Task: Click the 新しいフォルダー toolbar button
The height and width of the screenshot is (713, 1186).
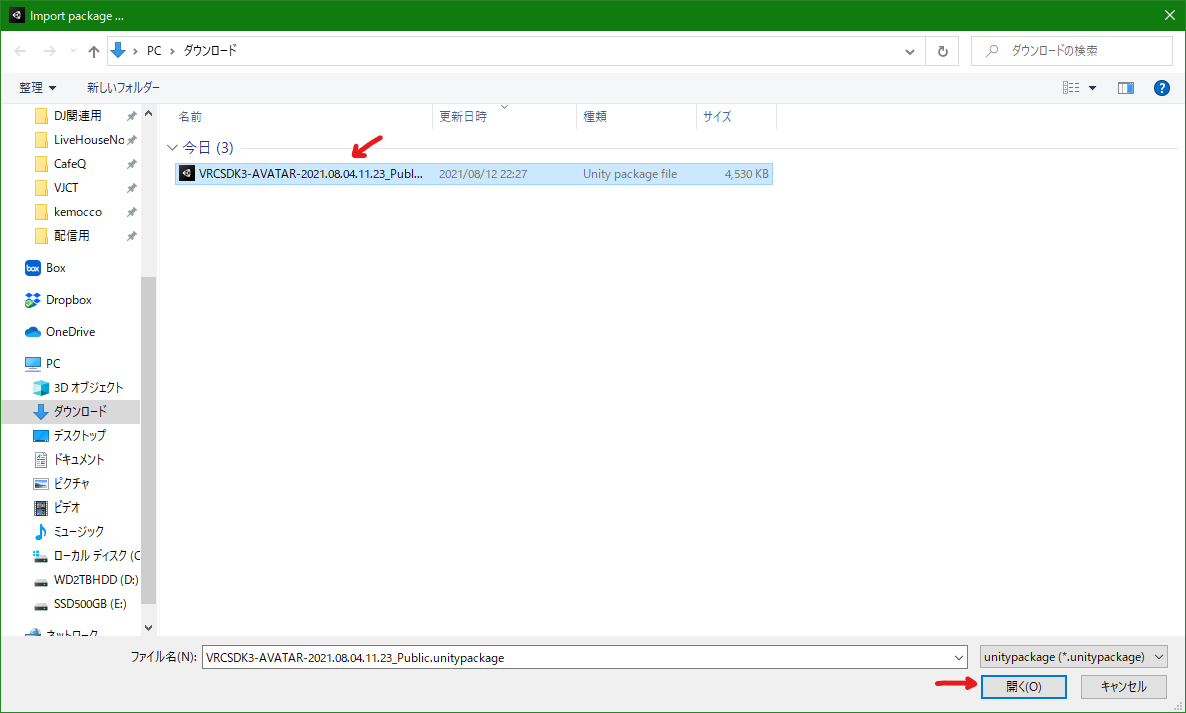Action: point(123,88)
